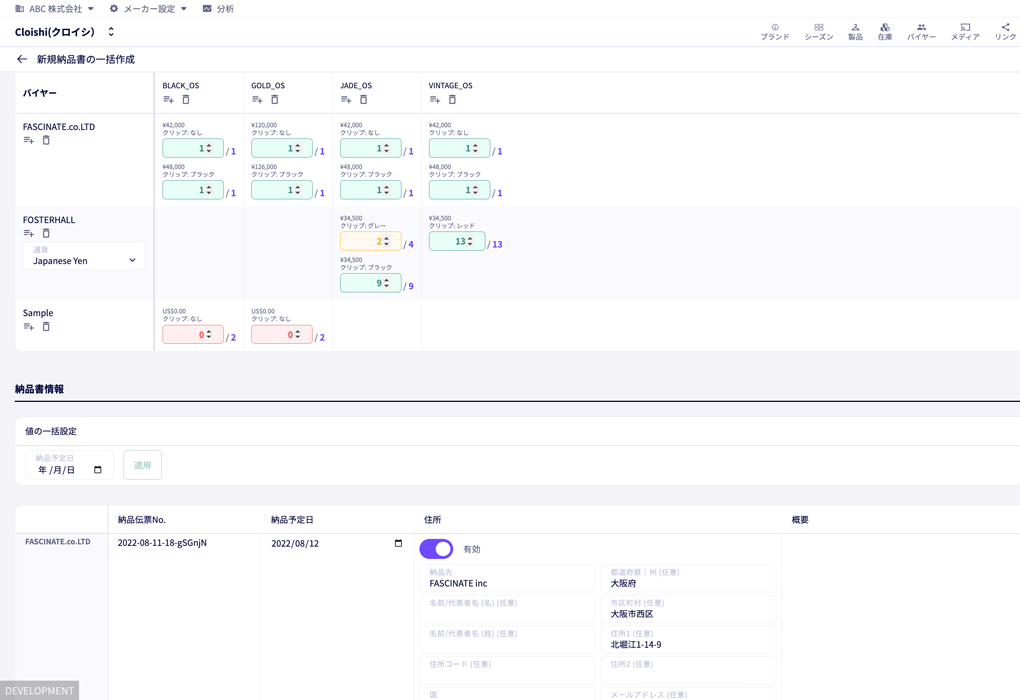Click Sample GOLD_OS quantity field showing 0

282,334
